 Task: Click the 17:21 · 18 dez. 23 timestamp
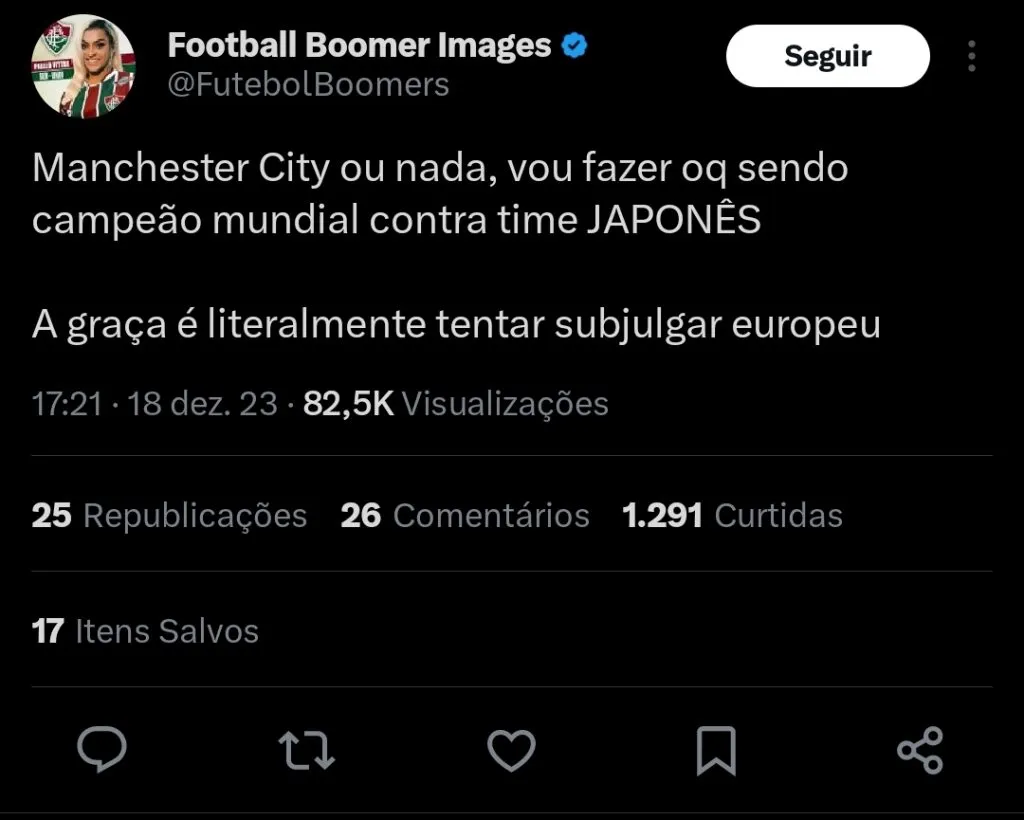tap(154, 403)
